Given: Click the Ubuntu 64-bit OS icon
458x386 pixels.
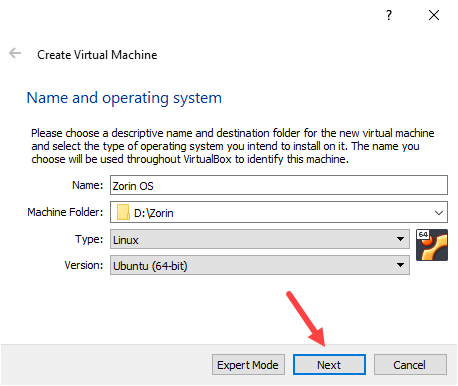Looking at the screenshot, I should tap(432, 245).
